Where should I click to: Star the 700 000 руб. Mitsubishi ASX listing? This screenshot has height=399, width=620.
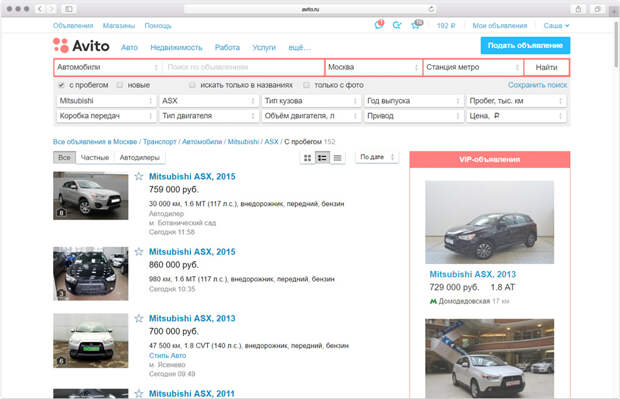point(139,318)
